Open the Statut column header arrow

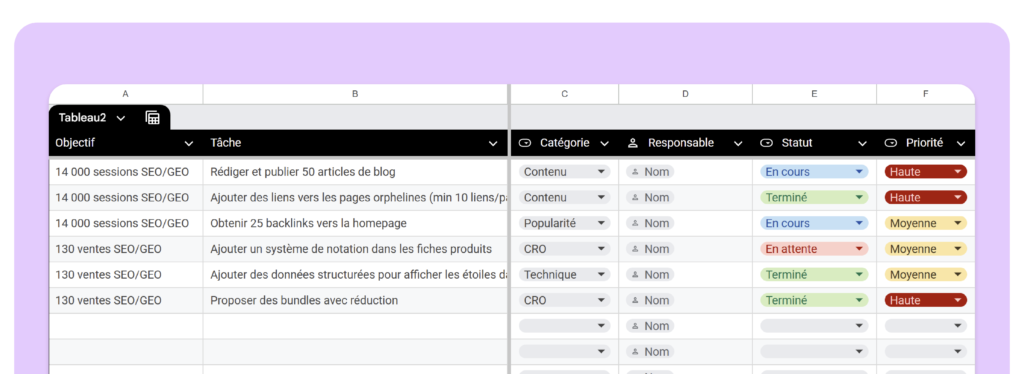pos(862,144)
